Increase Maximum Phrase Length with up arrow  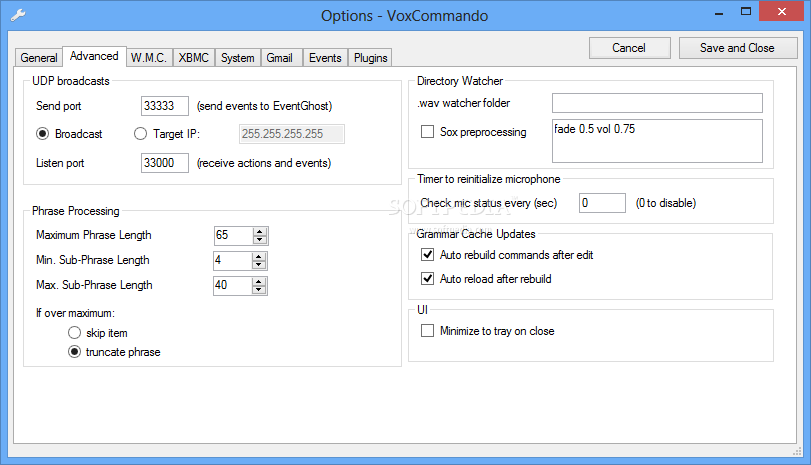coord(260,231)
